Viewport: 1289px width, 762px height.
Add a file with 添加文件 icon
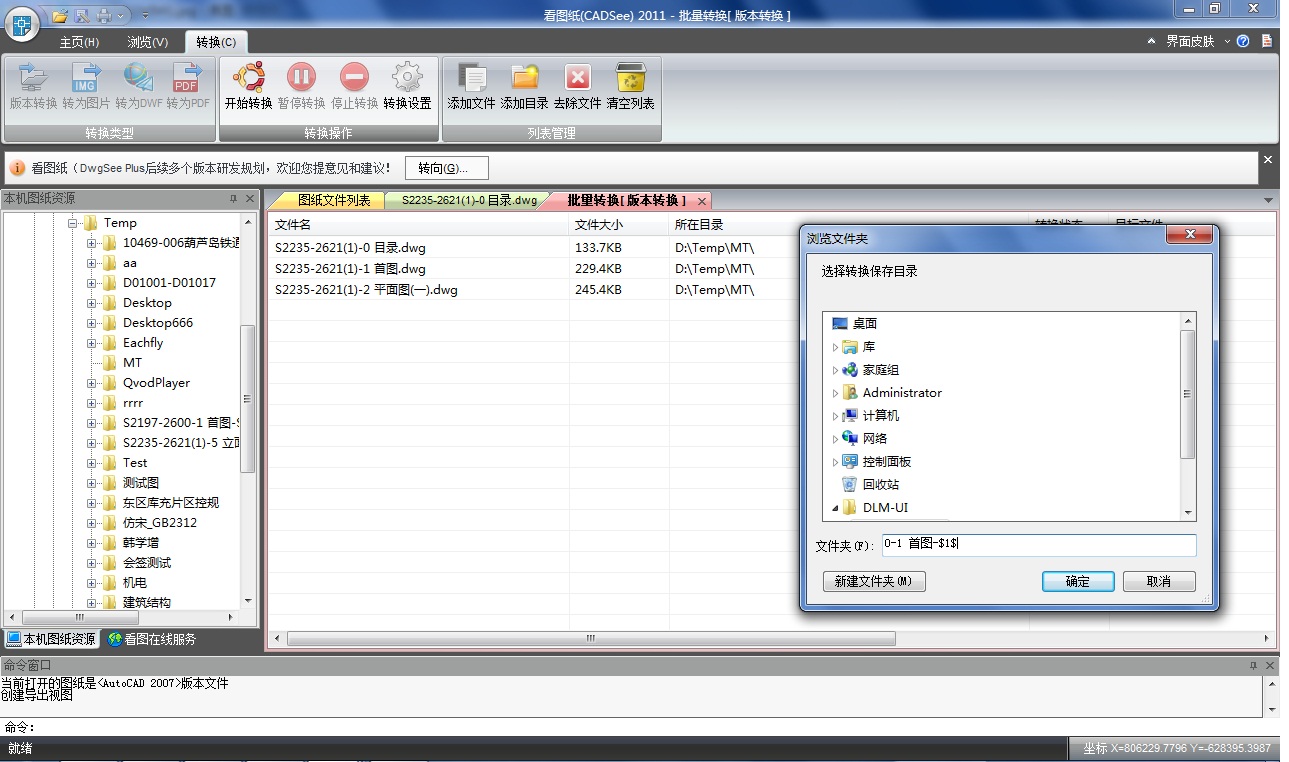point(471,78)
